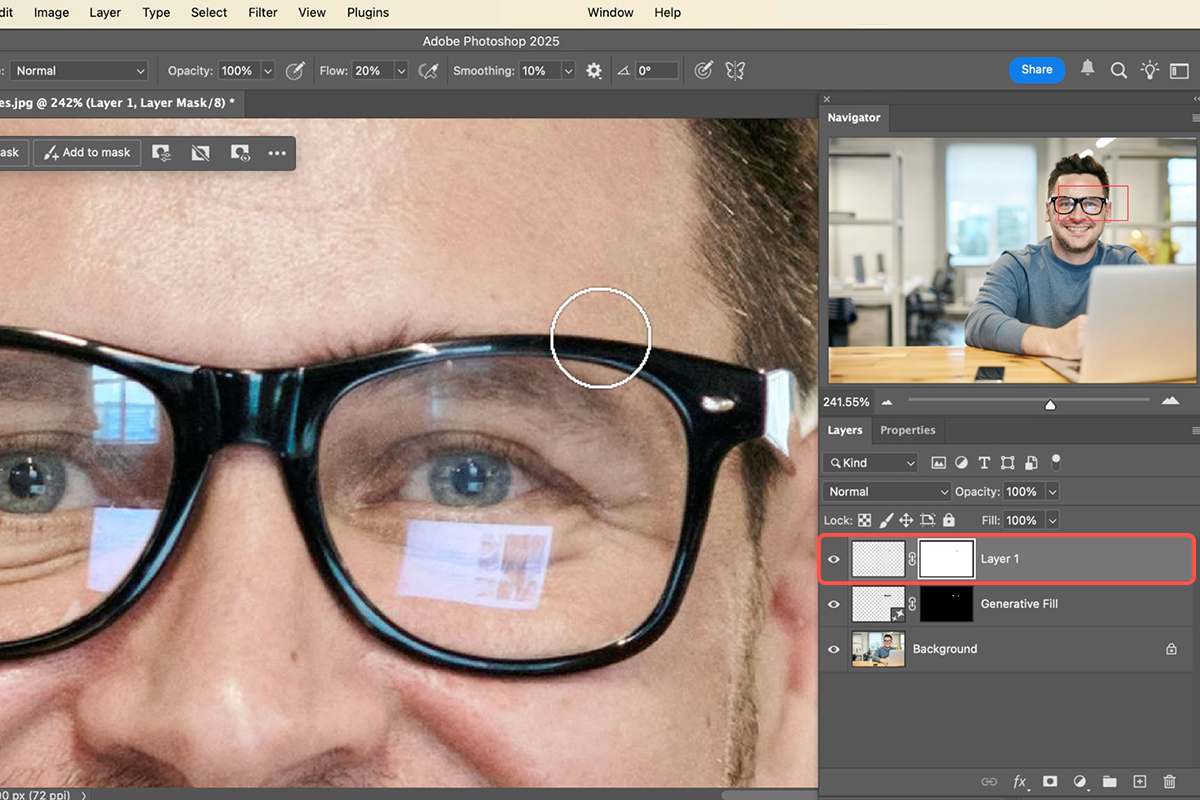Open the layer blending mode Normal dropdown
The width and height of the screenshot is (1200, 800).
[886, 492]
